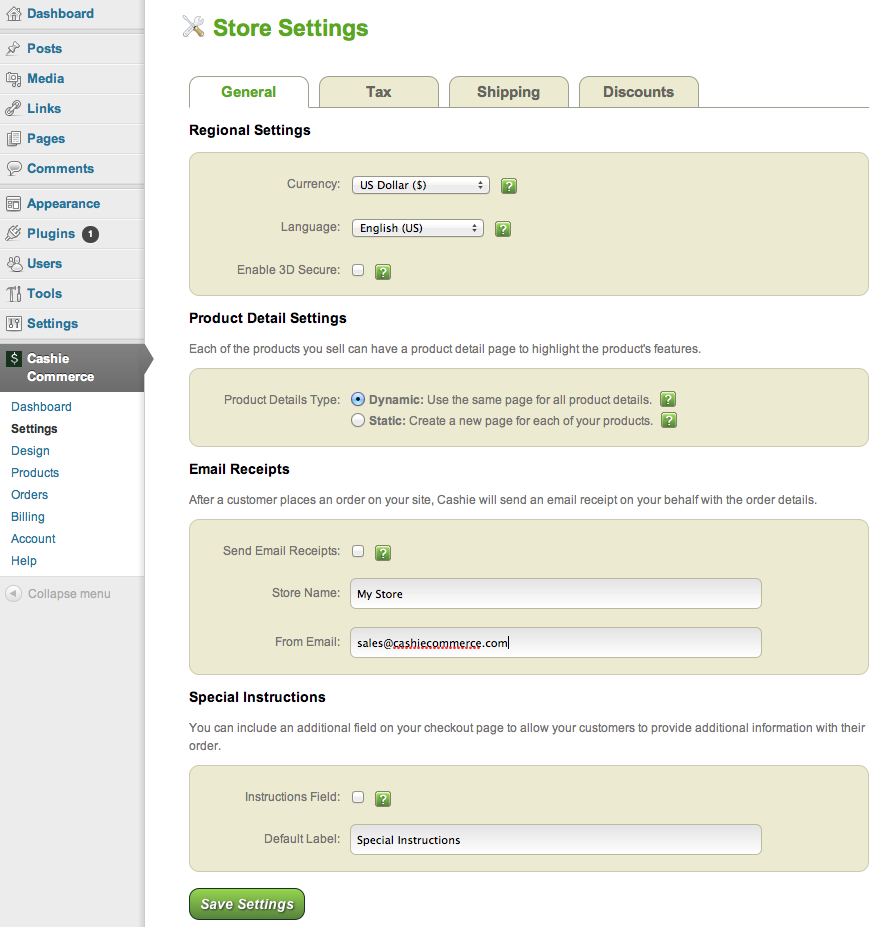The image size is (878, 927).
Task: Open help for Static product details
Action: [669, 420]
